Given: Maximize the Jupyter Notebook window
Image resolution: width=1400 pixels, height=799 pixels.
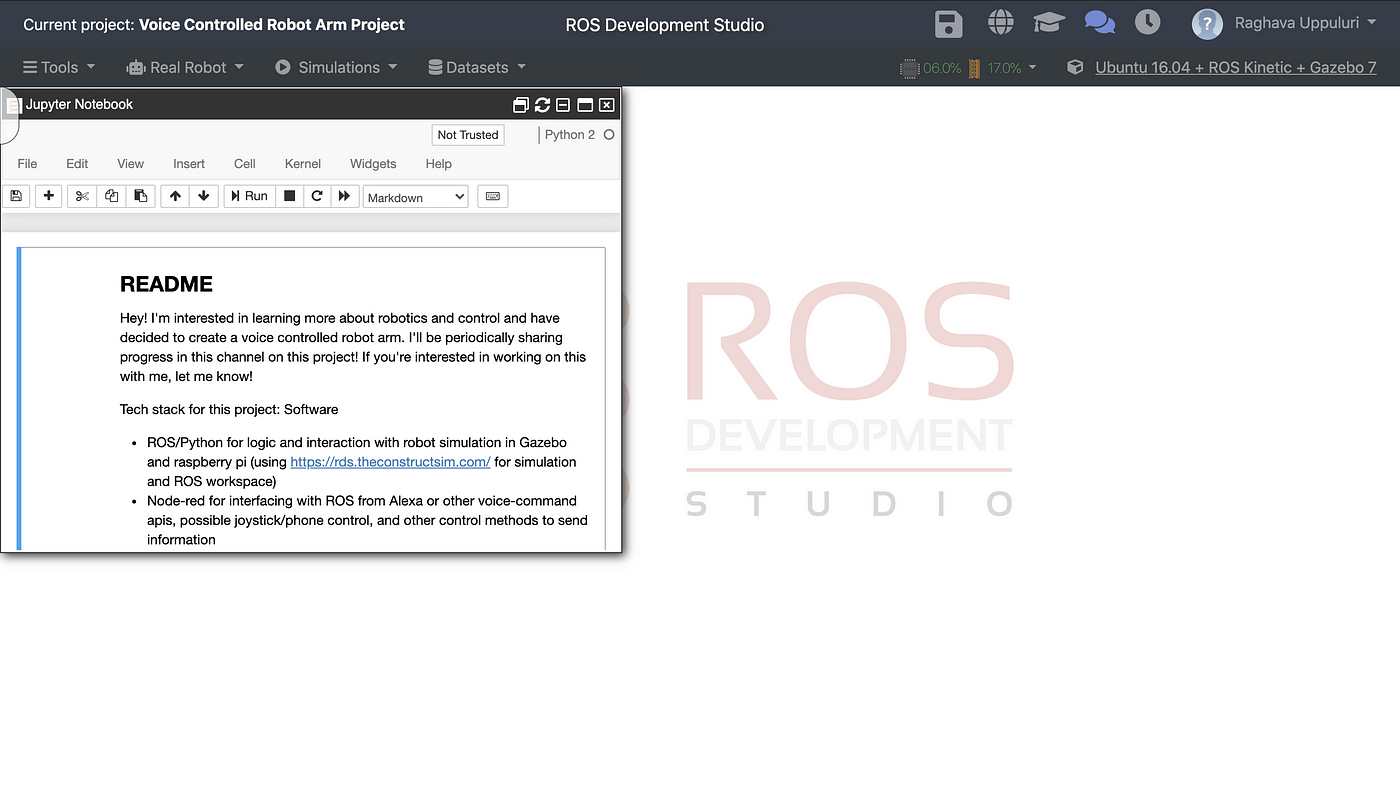Looking at the screenshot, I should (x=585, y=105).
